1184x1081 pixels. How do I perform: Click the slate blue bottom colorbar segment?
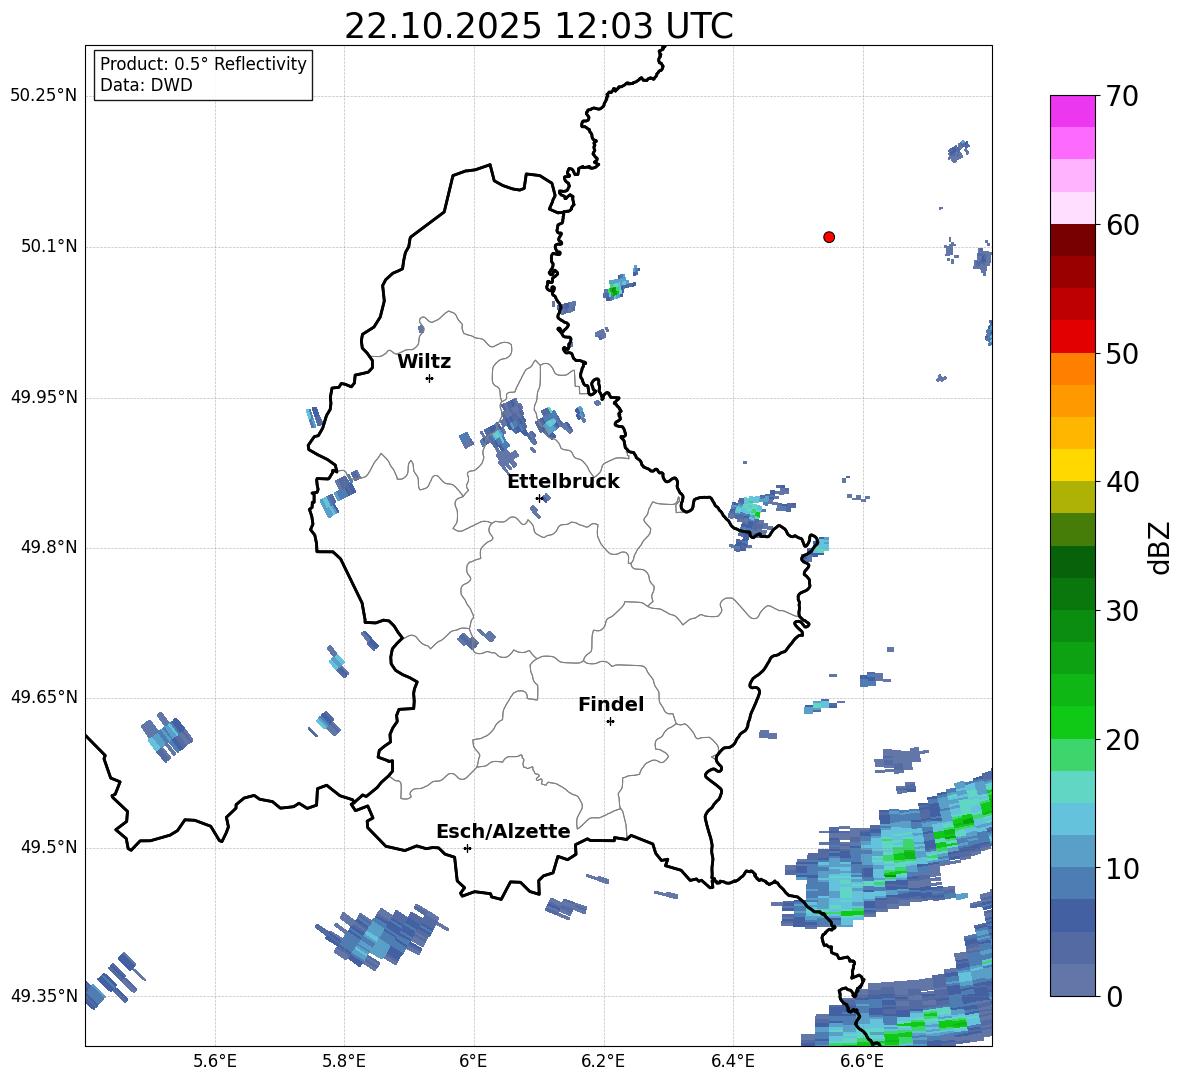(1072, 980)
